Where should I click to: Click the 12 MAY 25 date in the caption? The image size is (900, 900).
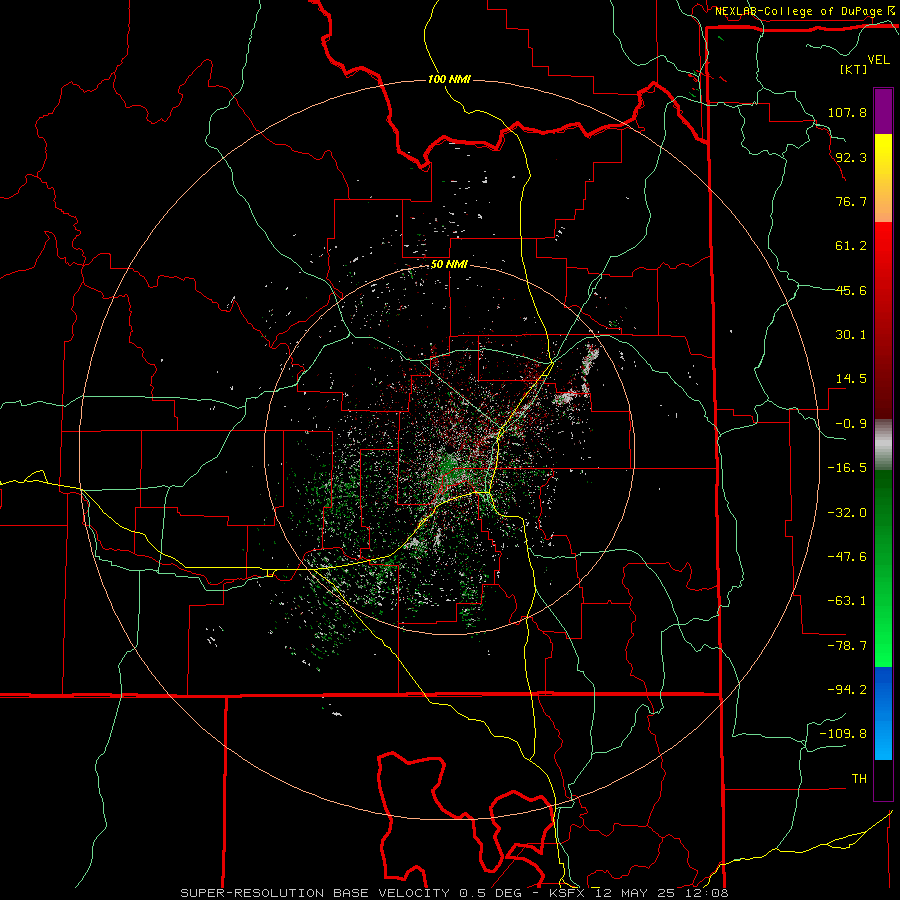pyautogui.click(x=634, y=893)
